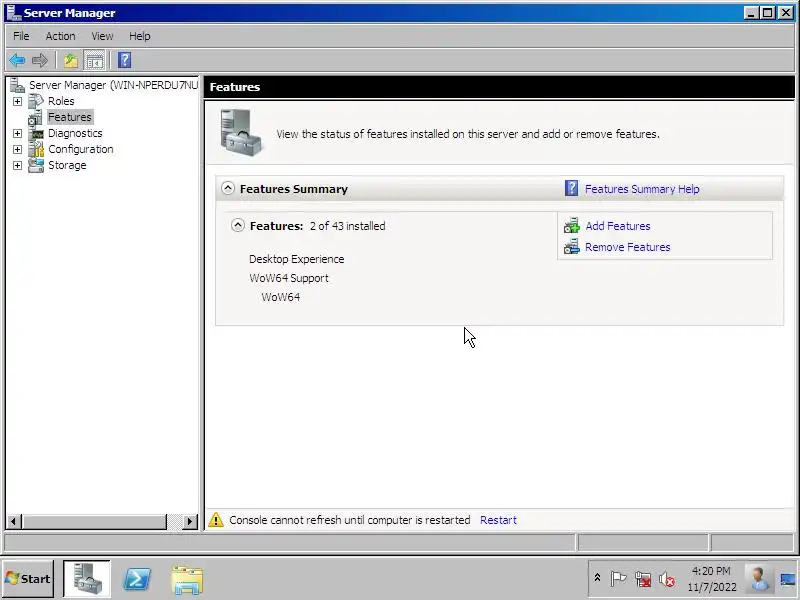The image size is (800, 600).
Task: Open the Action menu
Action: tap(60, 36)
